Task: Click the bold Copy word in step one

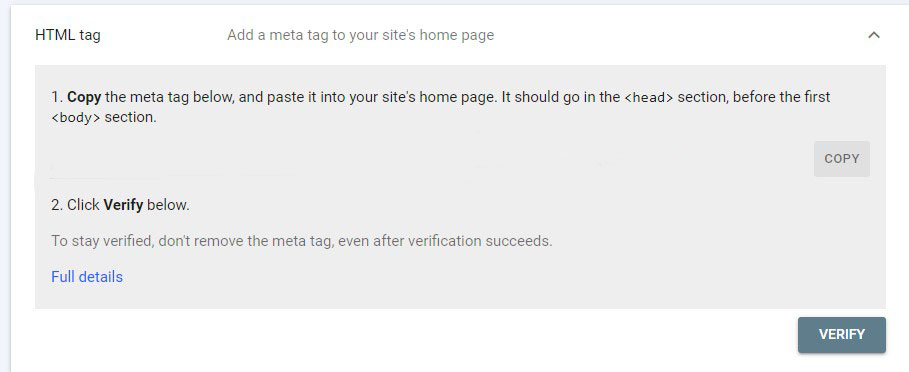Action: point(84,97)
